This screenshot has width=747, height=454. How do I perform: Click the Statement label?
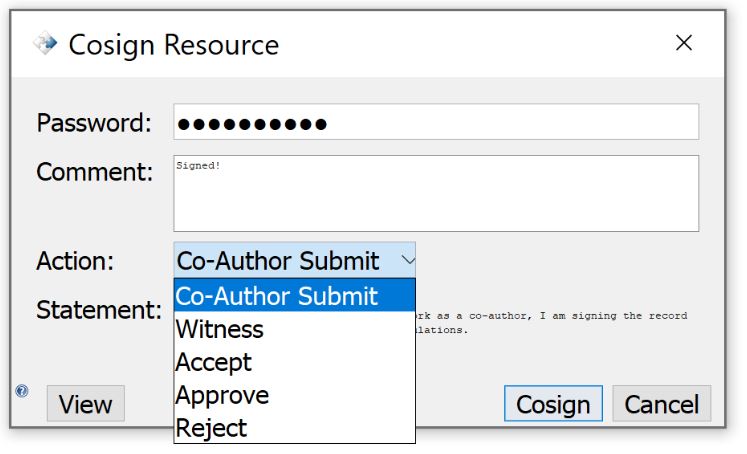[x=99, y=310]
